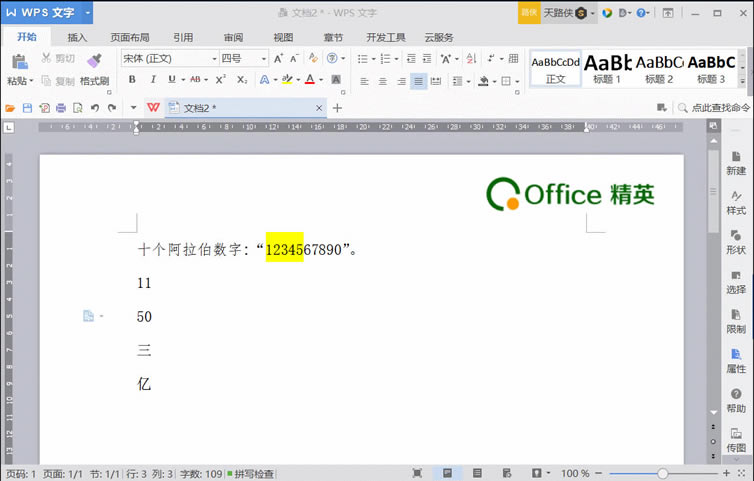Click the vertical scrollbar down arrow

pos(714,413)
